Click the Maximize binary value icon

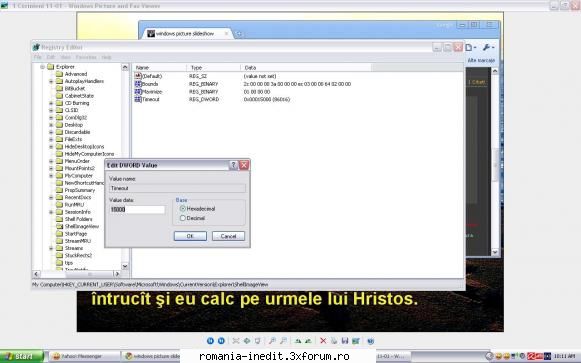point(138,91)
